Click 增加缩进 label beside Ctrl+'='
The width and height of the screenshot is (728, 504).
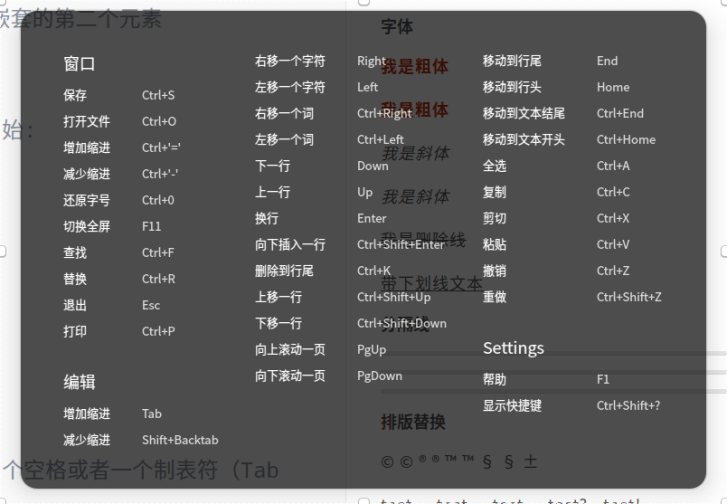pyautogui.click(x=87, y=148)
